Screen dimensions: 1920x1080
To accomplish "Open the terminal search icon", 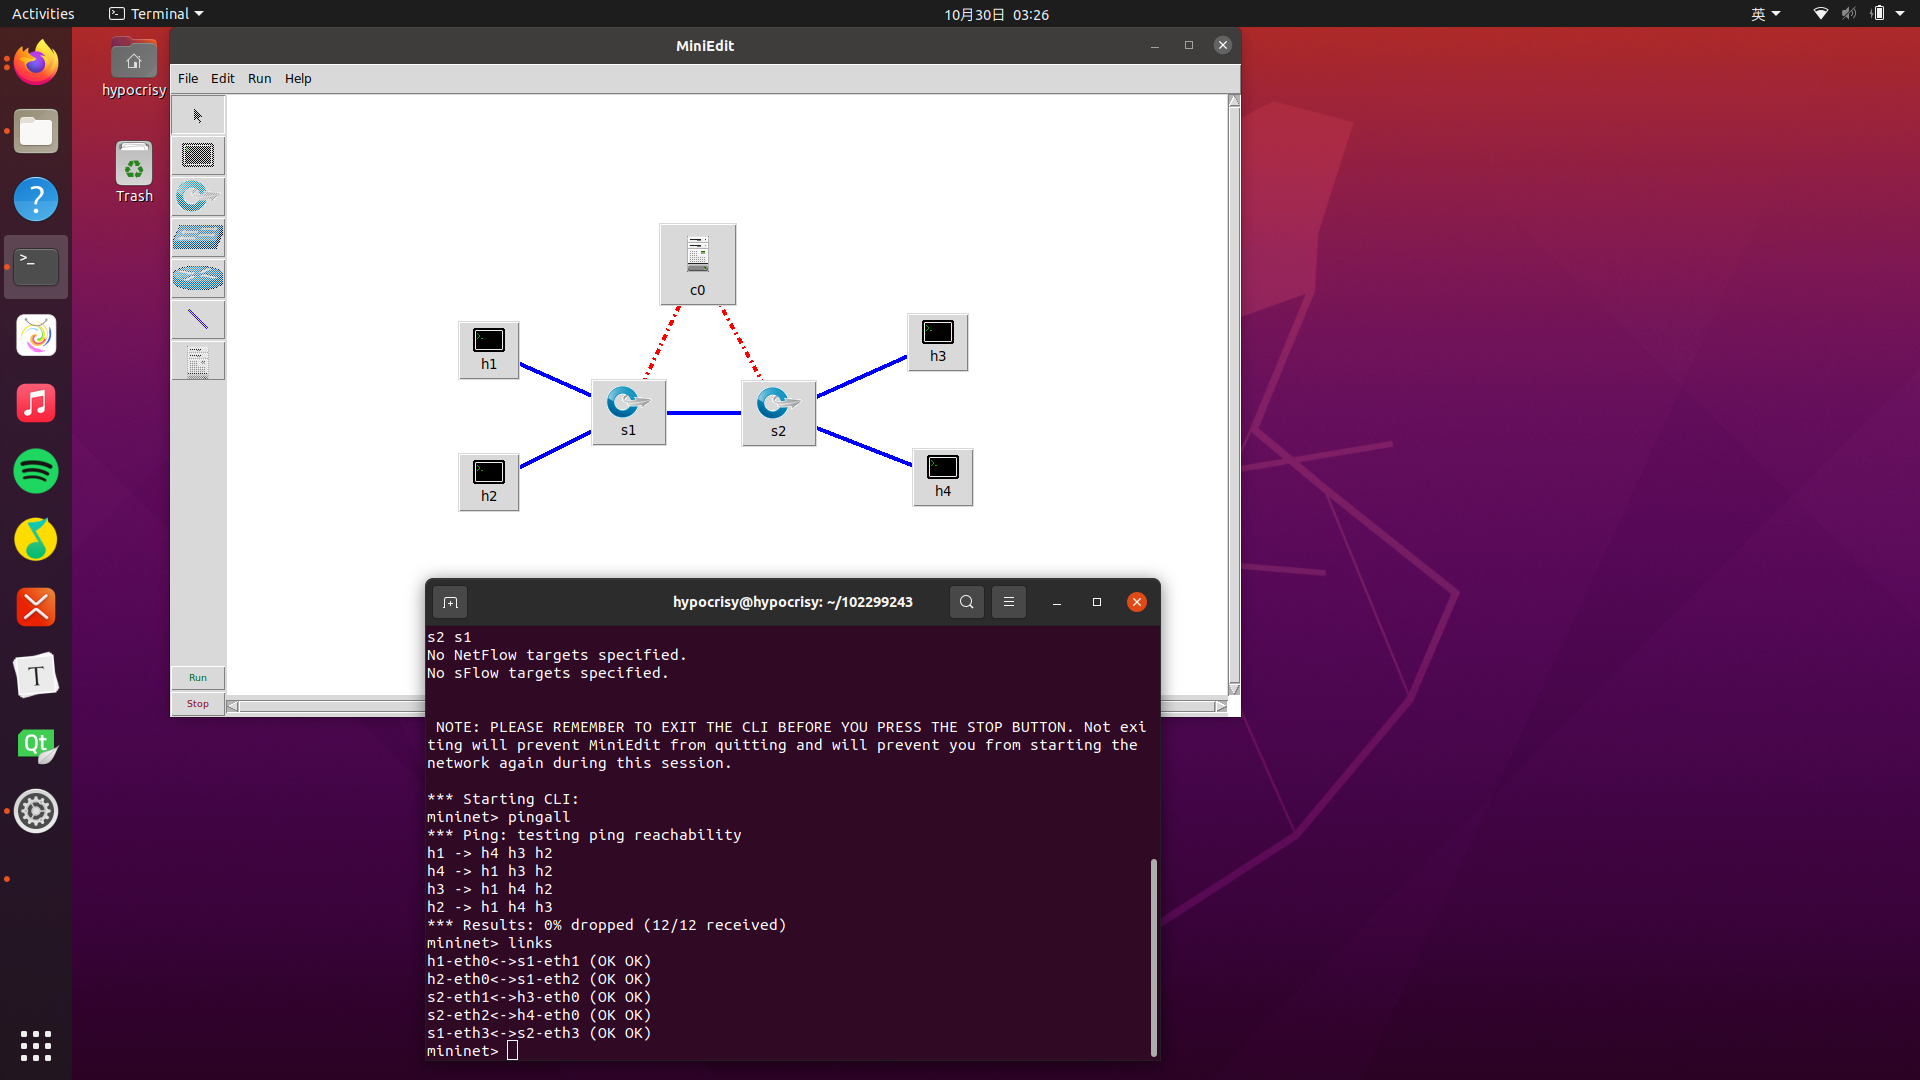I will (x=966, y=602).
